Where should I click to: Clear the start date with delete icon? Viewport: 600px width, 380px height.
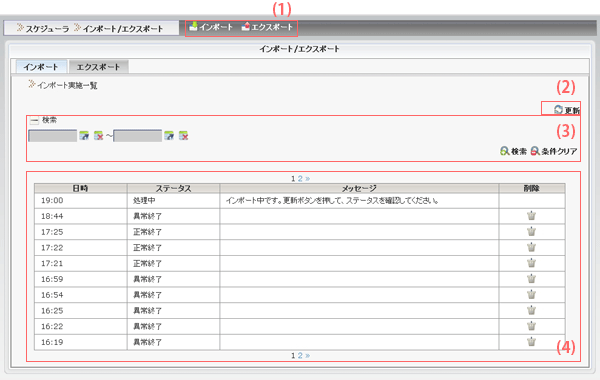pos(99,136)
